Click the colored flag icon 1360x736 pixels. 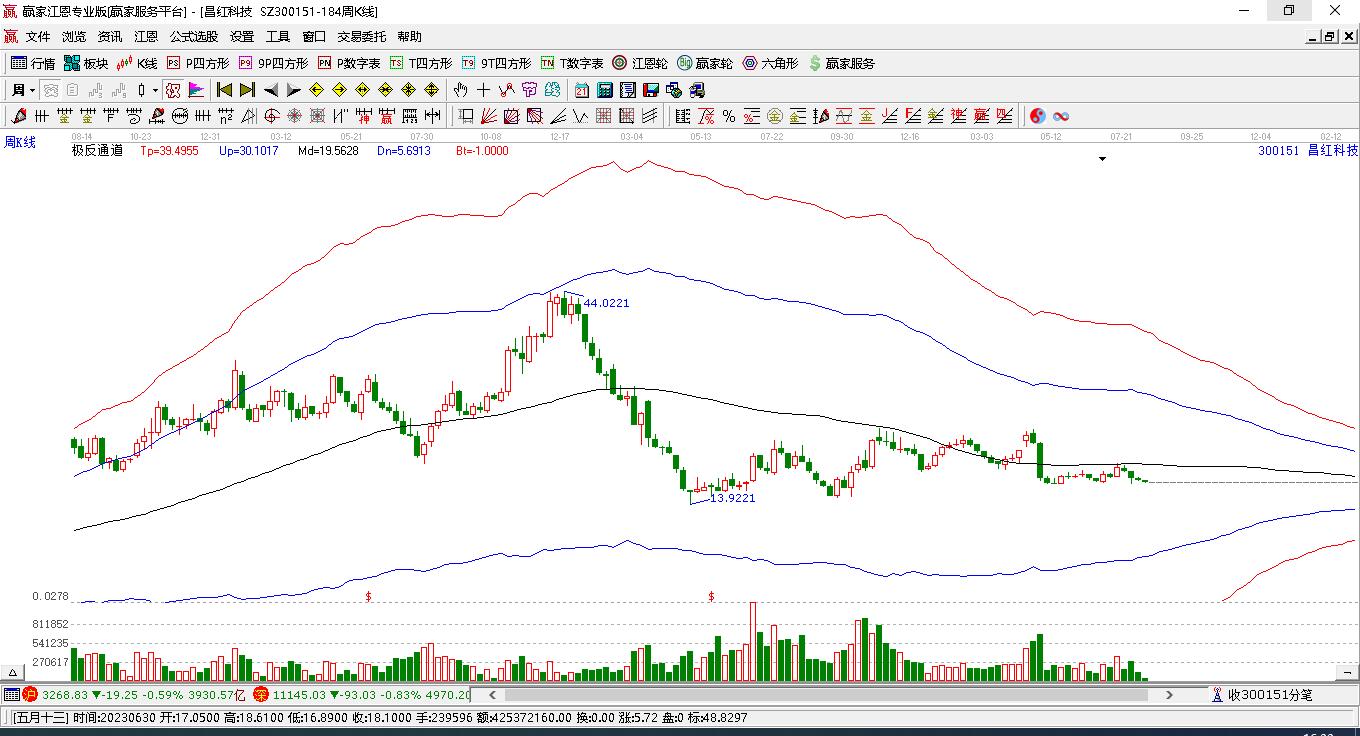click(196, 90)
